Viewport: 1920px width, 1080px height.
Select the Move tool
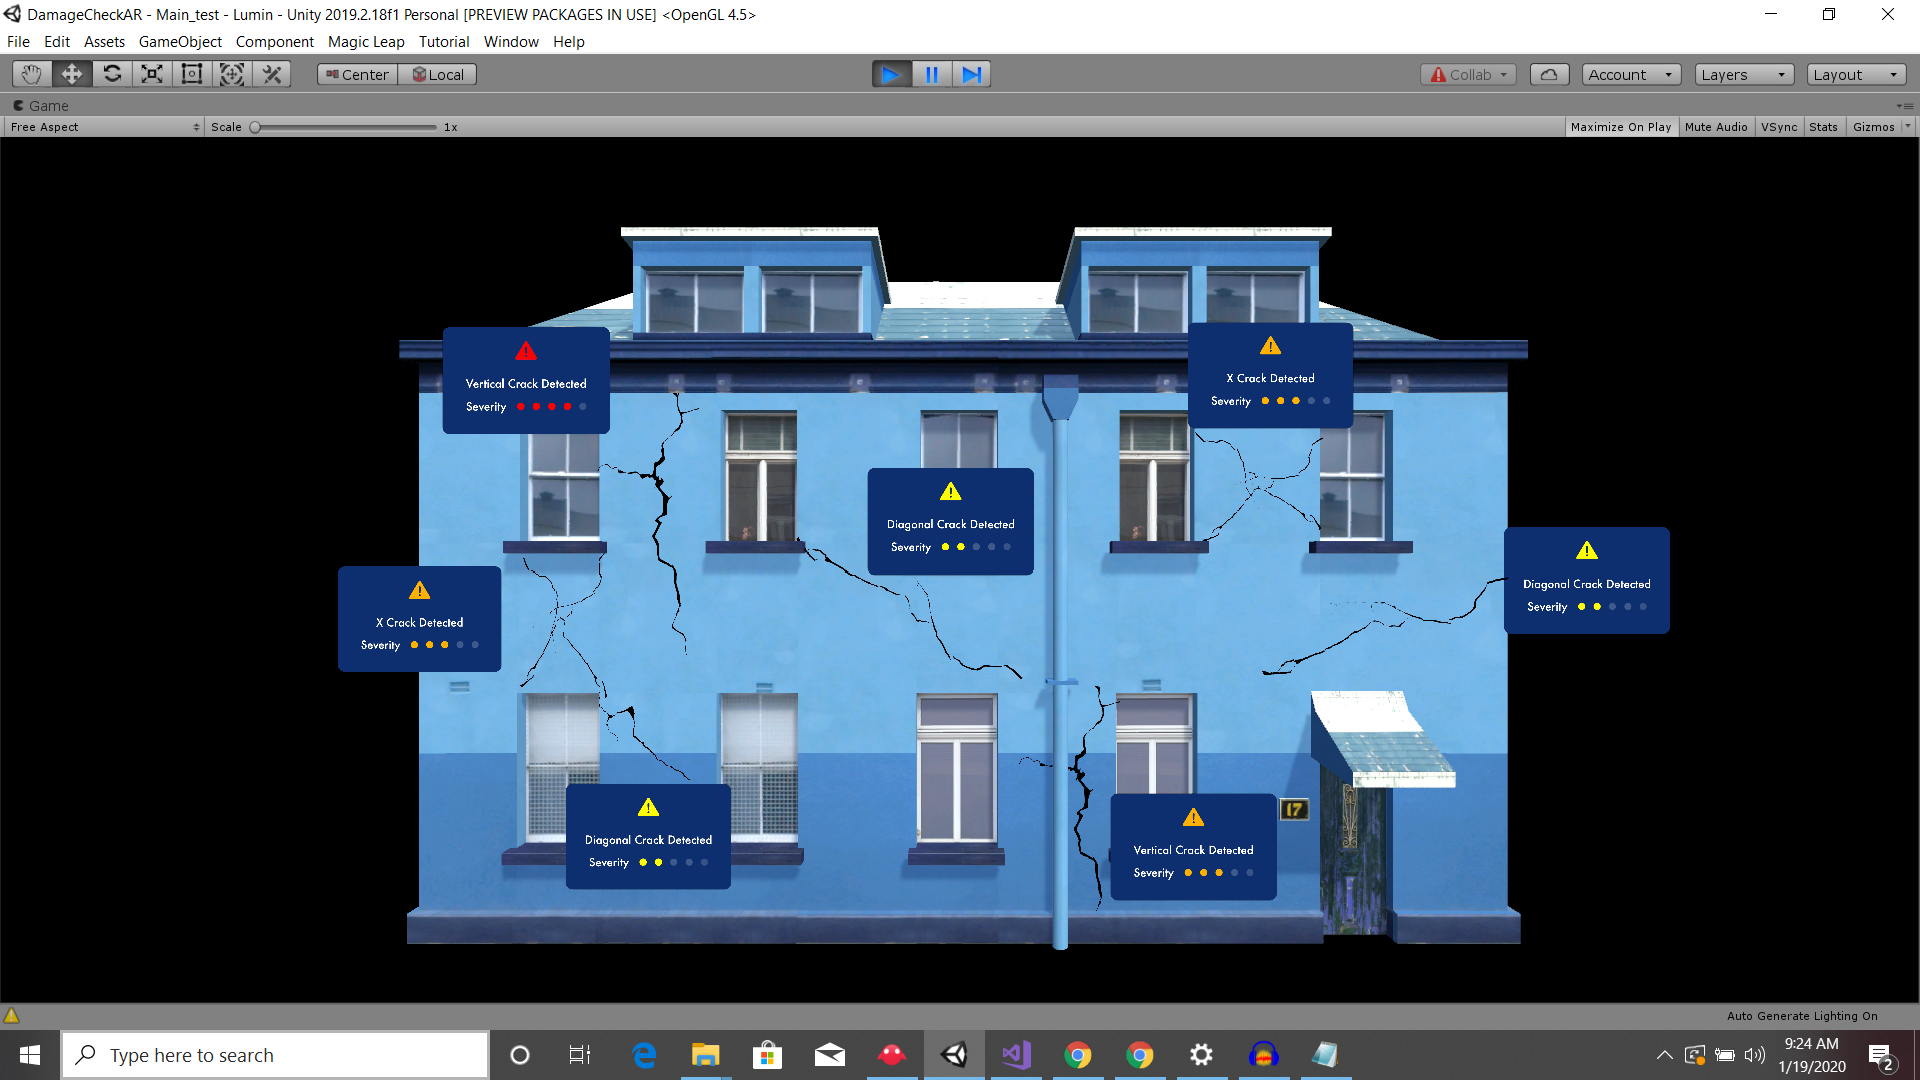tap(71, 74)
